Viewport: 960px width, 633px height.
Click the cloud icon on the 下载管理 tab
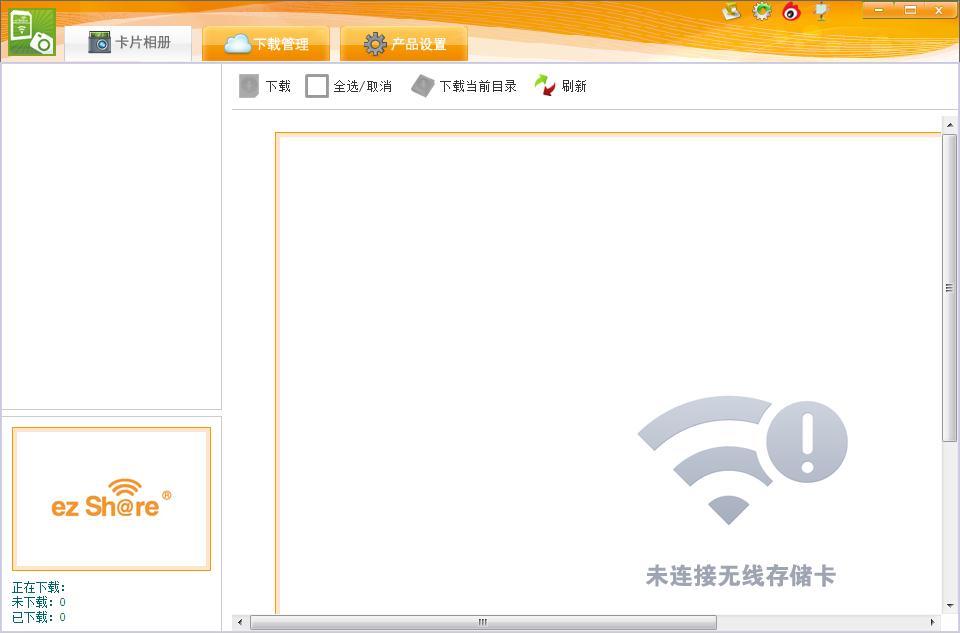238,43
